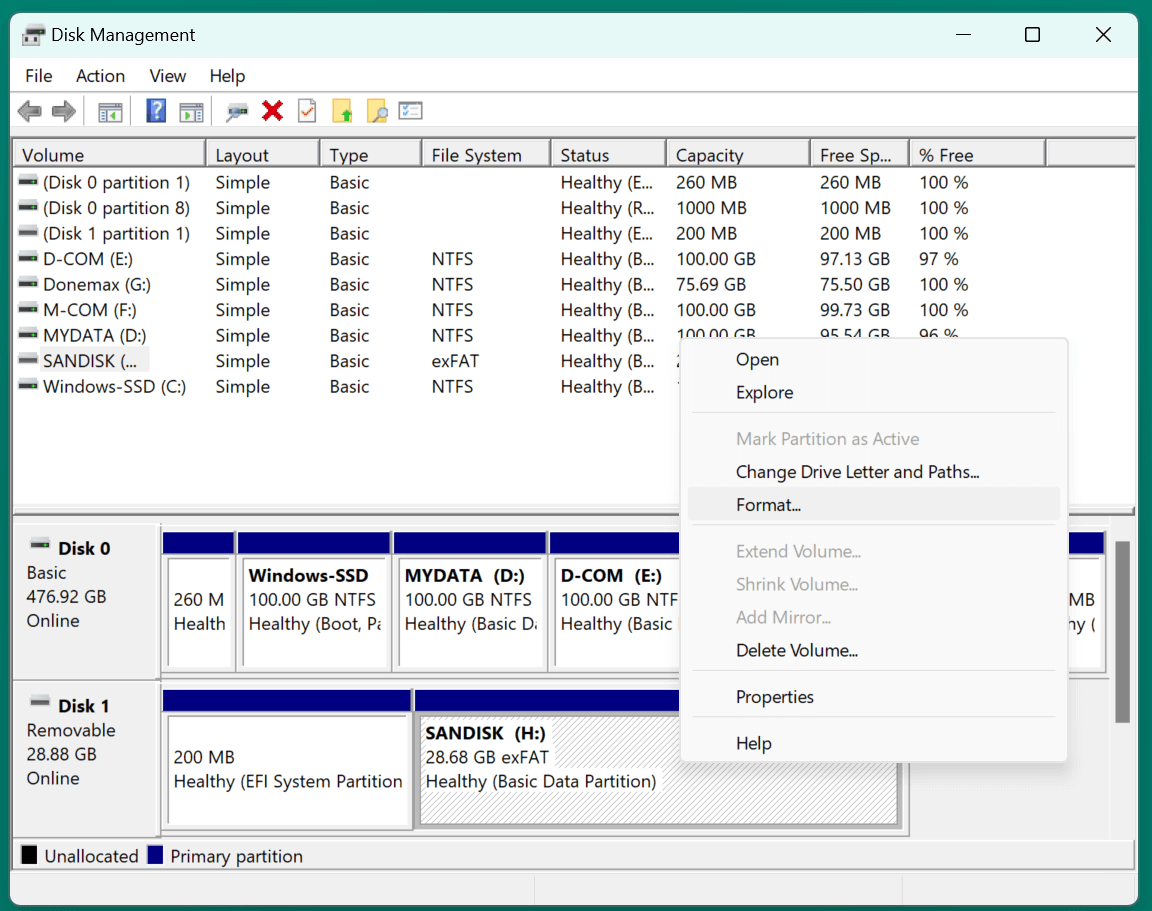Image resolution: width=1152 pixels, height=911 pixels.
Task: Select Delete Volume... in context menu
Action: point(796,651)
